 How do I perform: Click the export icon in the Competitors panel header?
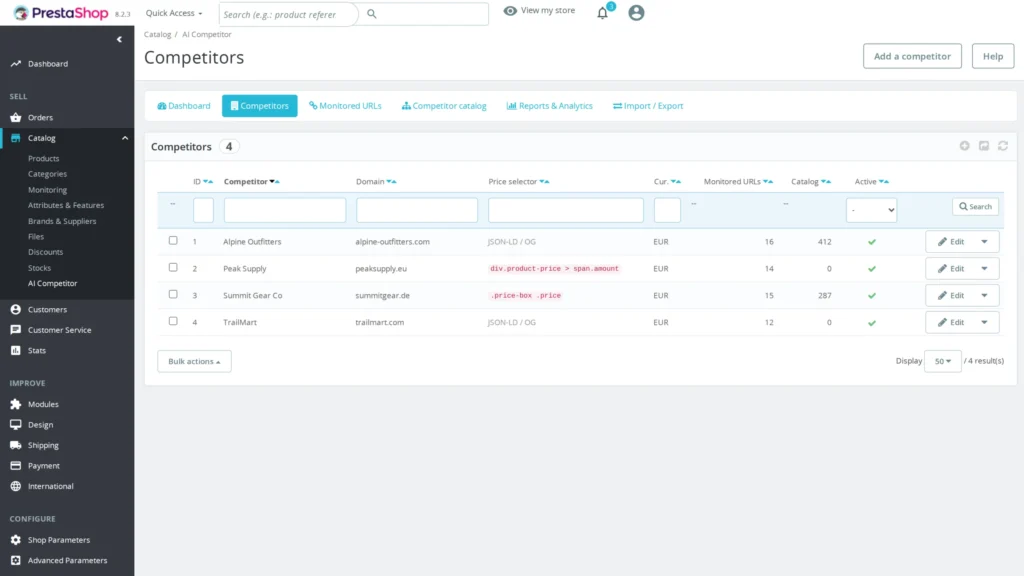tap(984, 146)
